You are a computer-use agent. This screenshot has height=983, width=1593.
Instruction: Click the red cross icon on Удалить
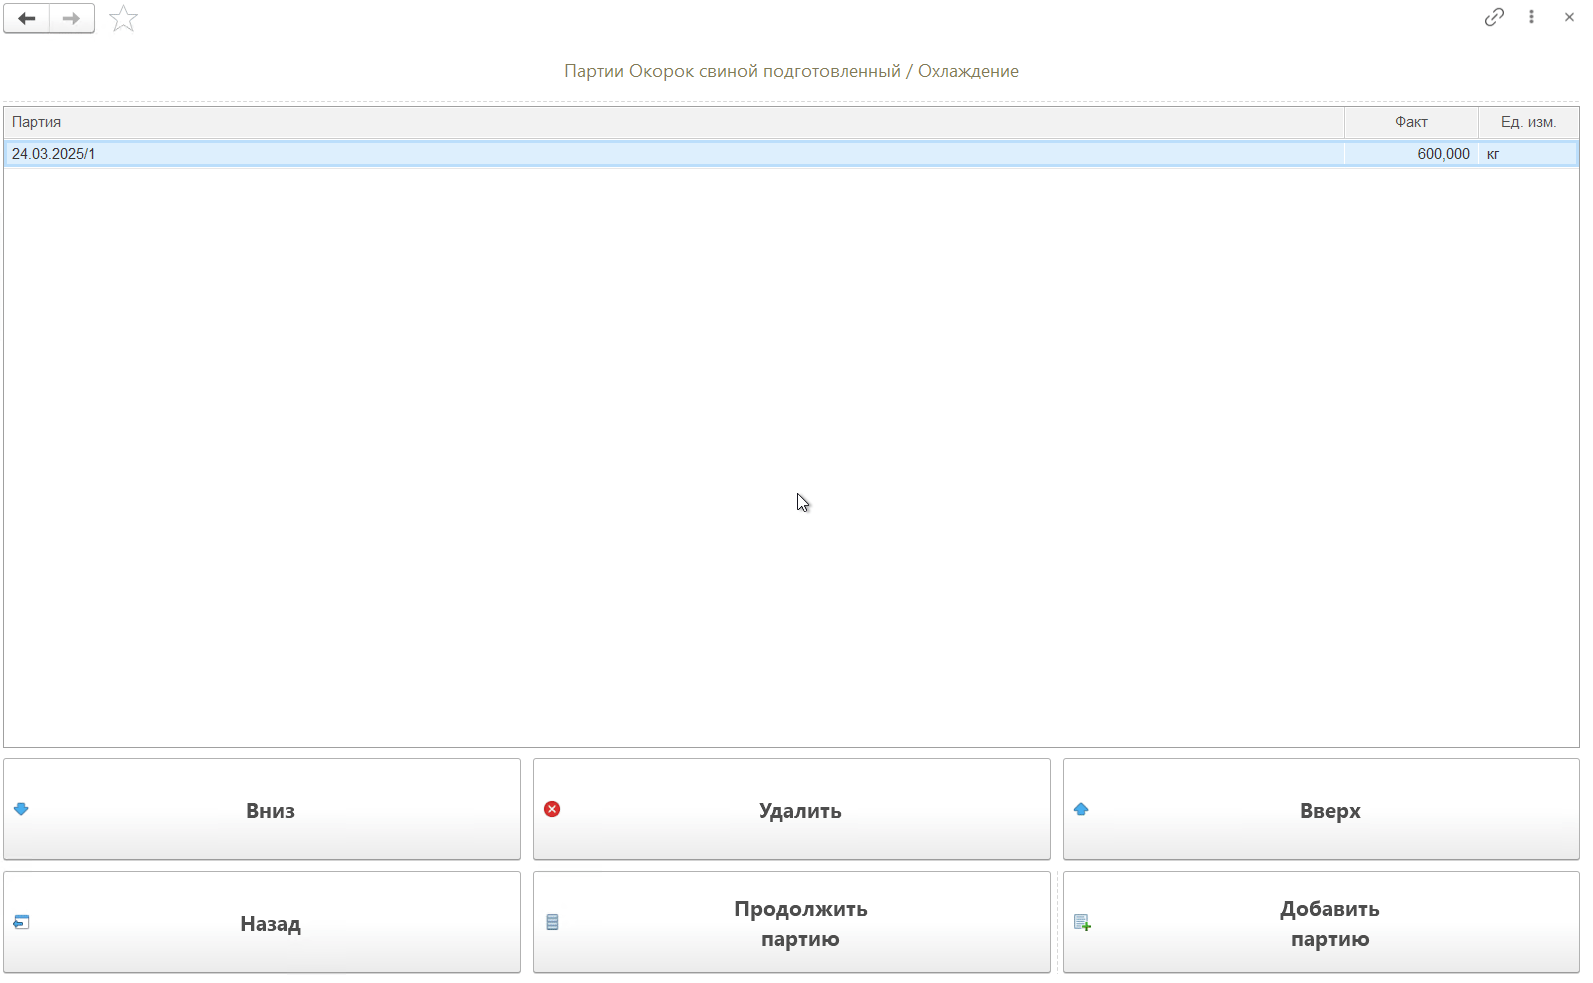[x=552, y=809]
